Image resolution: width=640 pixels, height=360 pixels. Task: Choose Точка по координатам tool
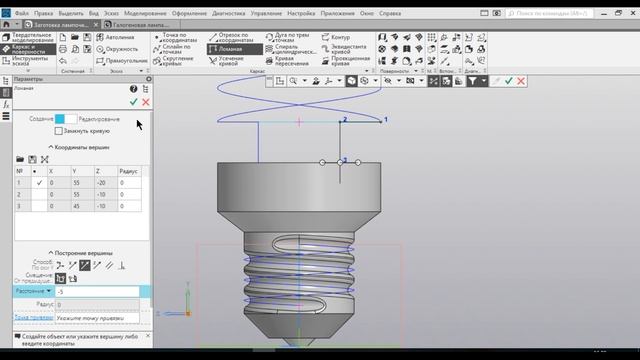175,38
